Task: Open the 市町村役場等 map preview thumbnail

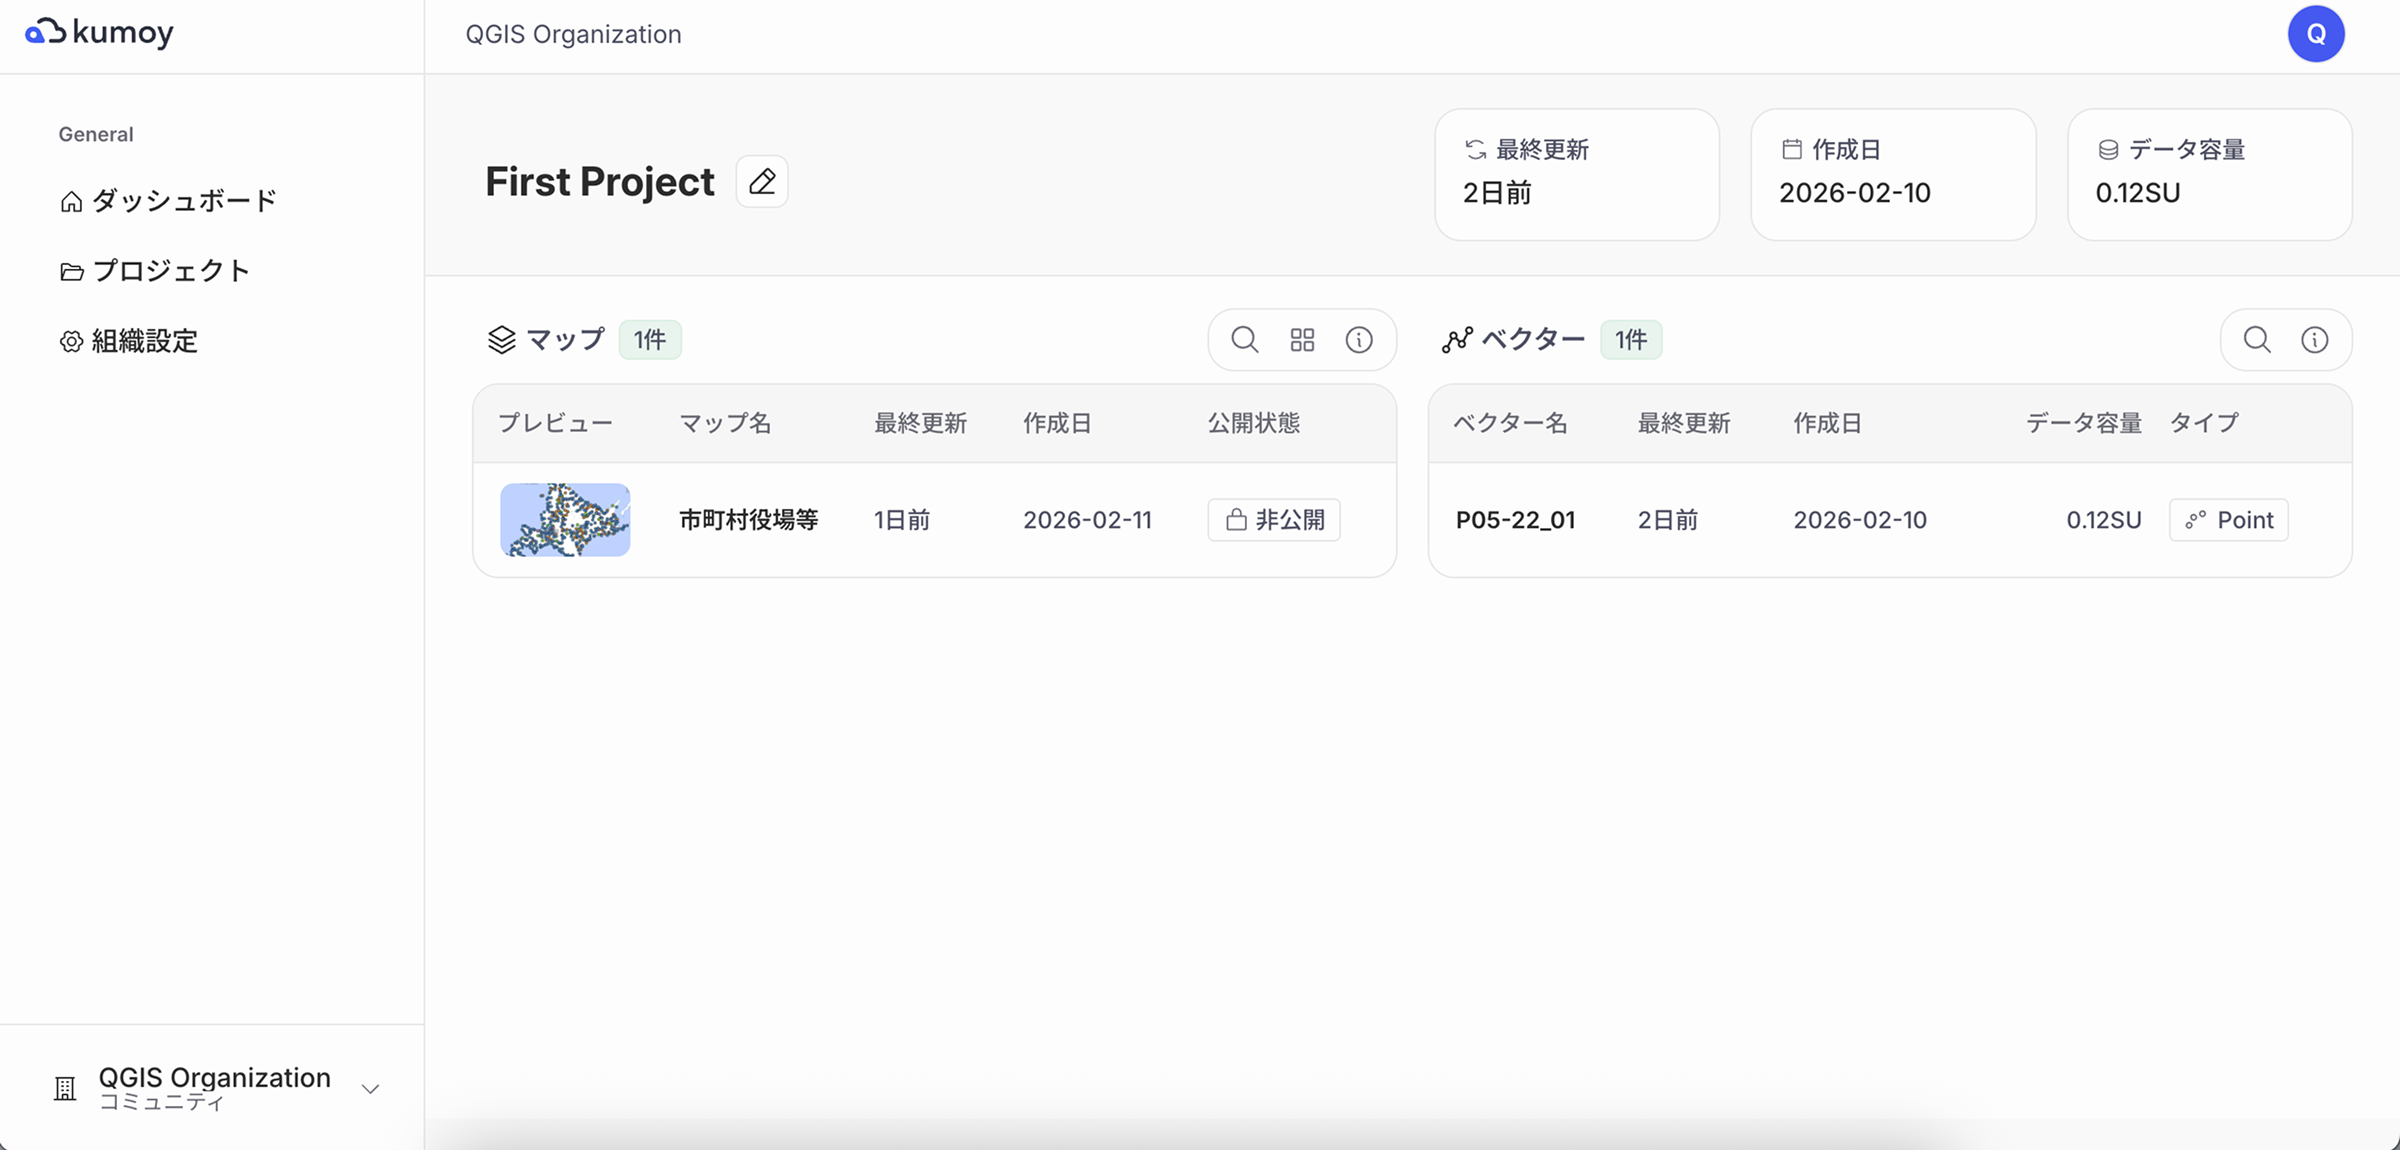Action: (x=565, y=520)
